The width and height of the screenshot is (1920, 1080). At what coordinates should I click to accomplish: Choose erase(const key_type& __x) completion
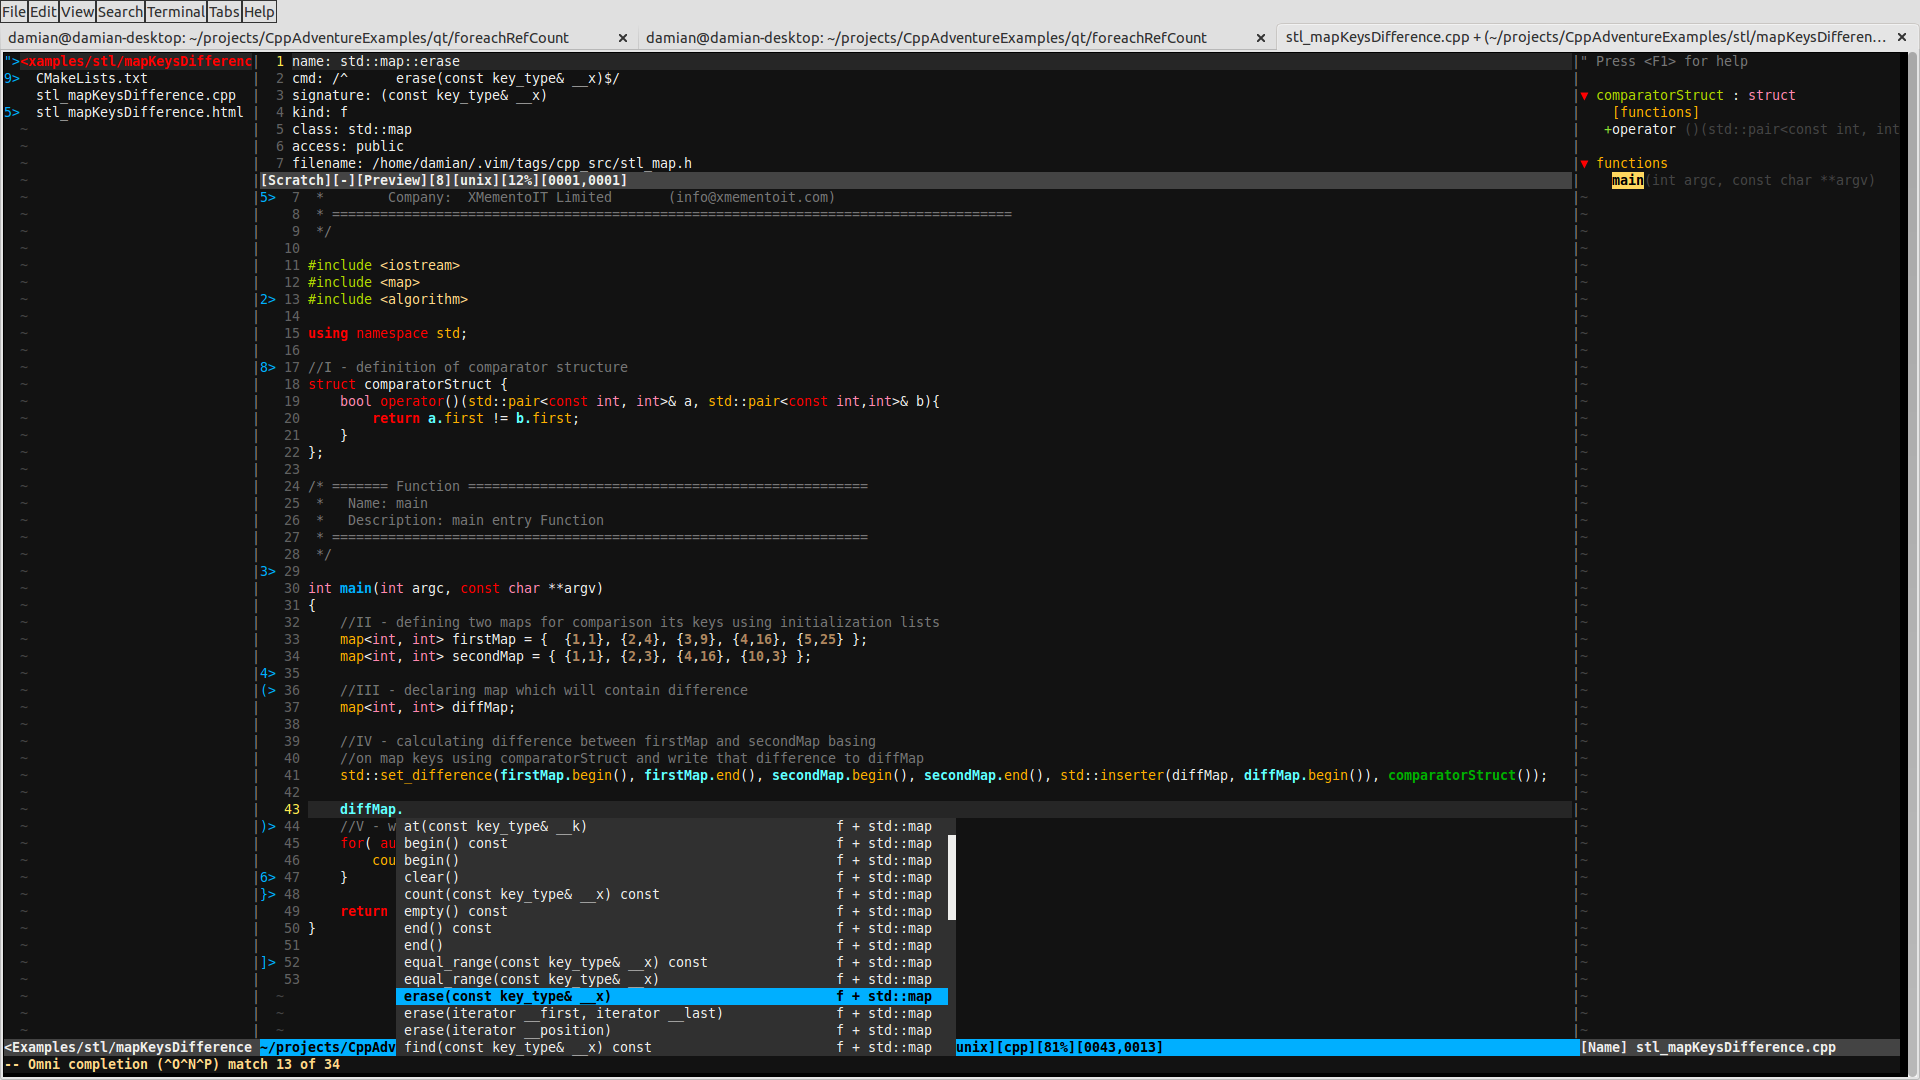coord(507,997)
